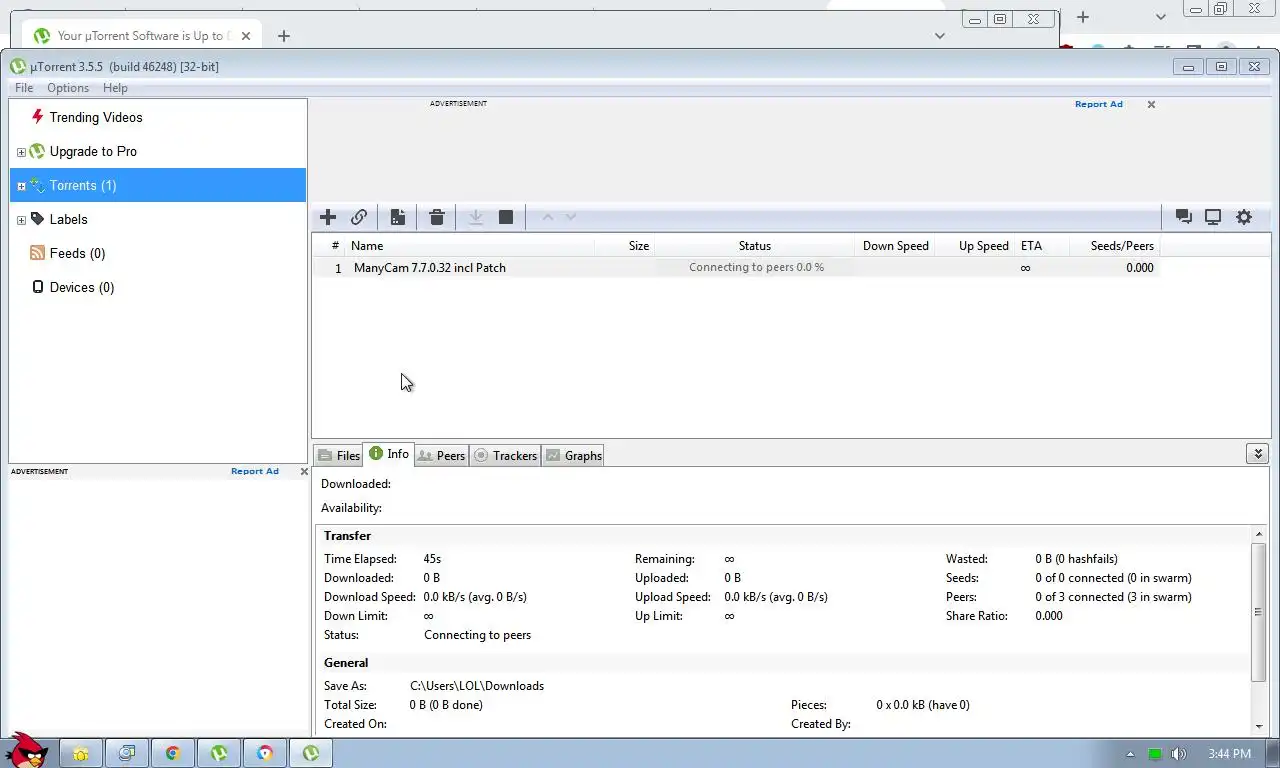This screenshot has height=768, width=1280.
Task: Click Move Up Queue arrow icon
Action: point(548,217)
